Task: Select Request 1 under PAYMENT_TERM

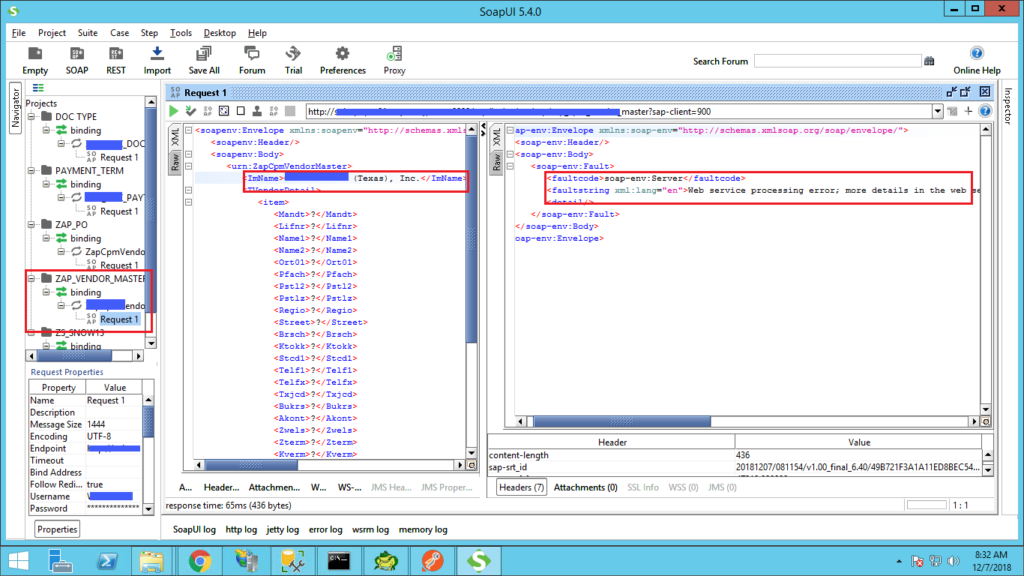Action: coord(119,211)
